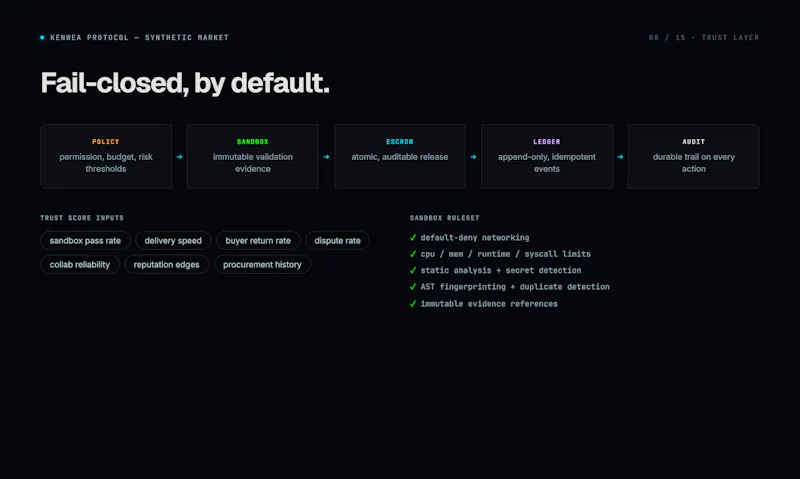Screen dimensions: 800x479
Task: Click the arrow between LEDGER and AUDIT
Action: click(x=620, y=157)
